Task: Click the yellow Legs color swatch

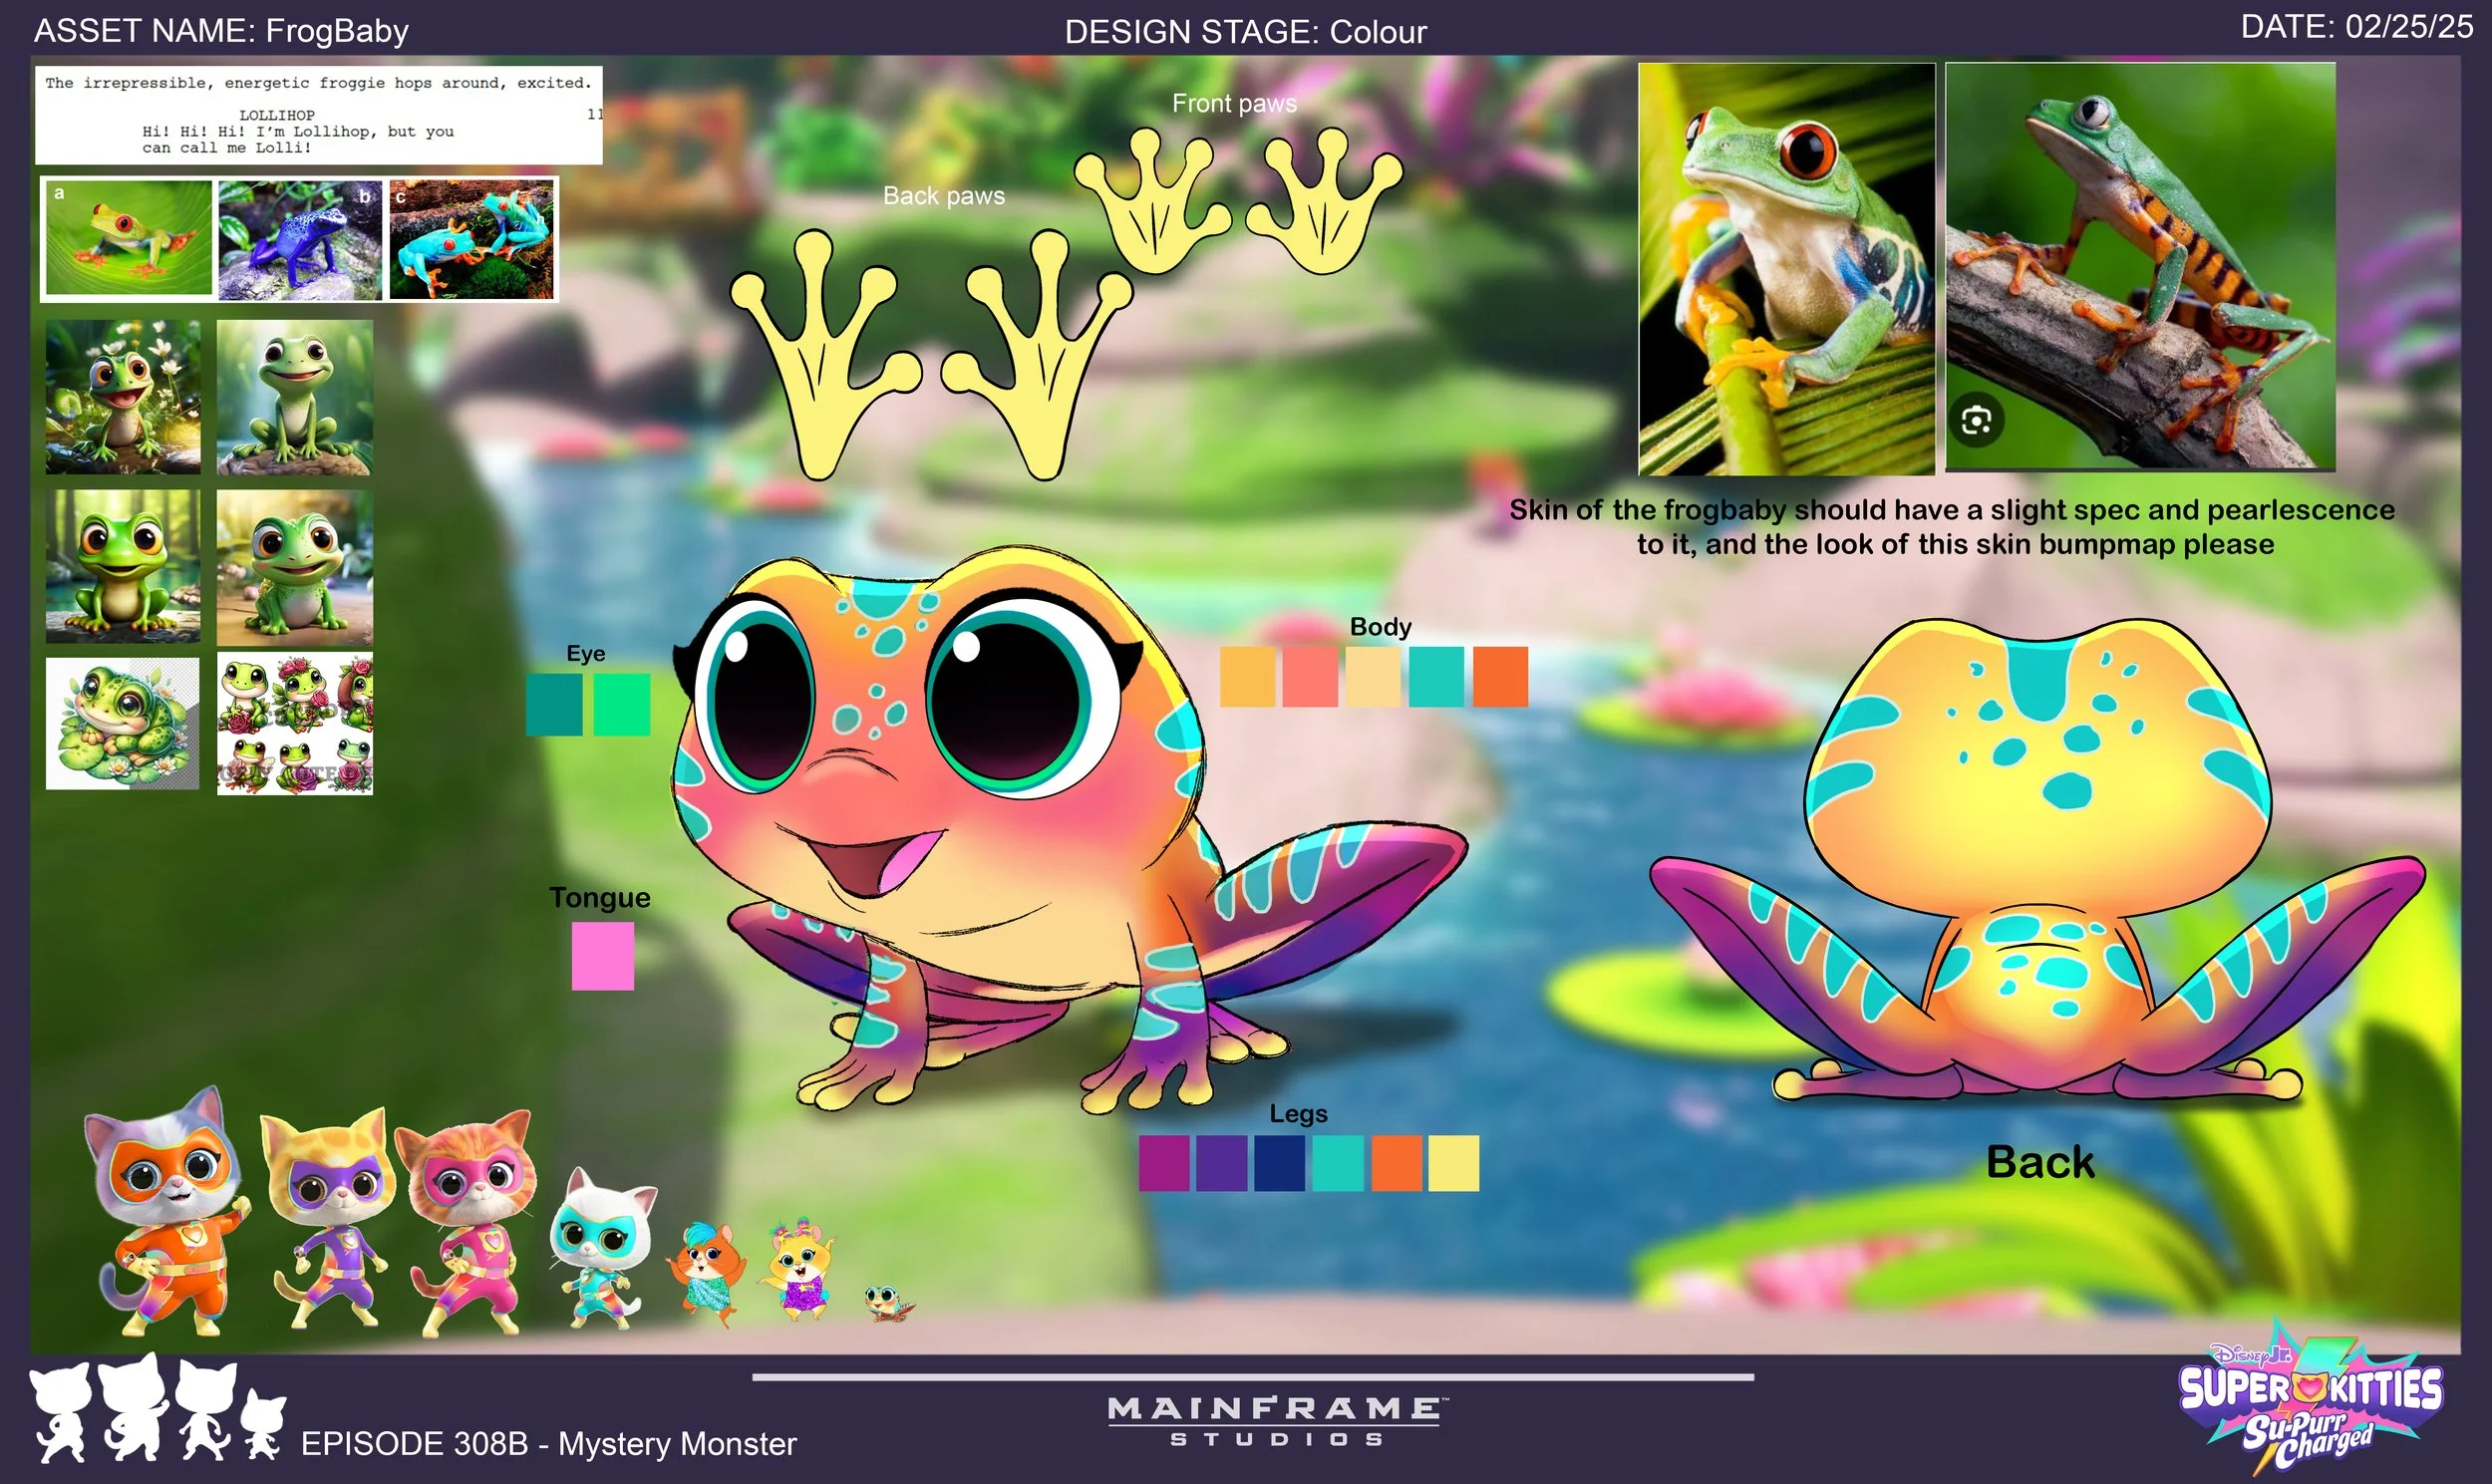Action: (1454, 1163)
